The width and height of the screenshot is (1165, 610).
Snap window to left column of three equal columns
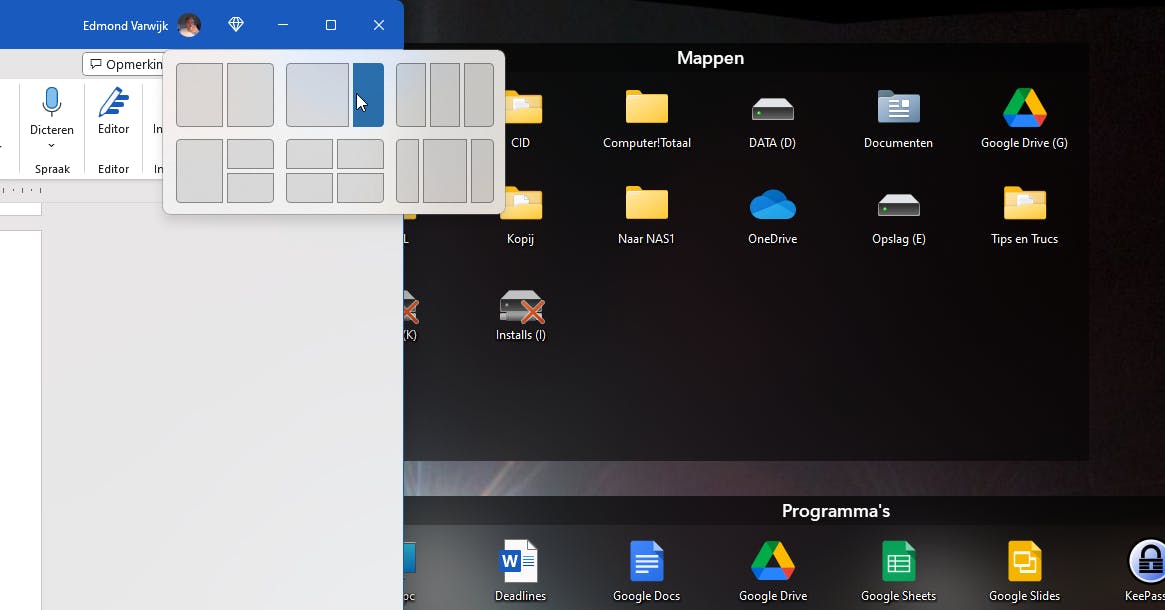pos(411,95)
